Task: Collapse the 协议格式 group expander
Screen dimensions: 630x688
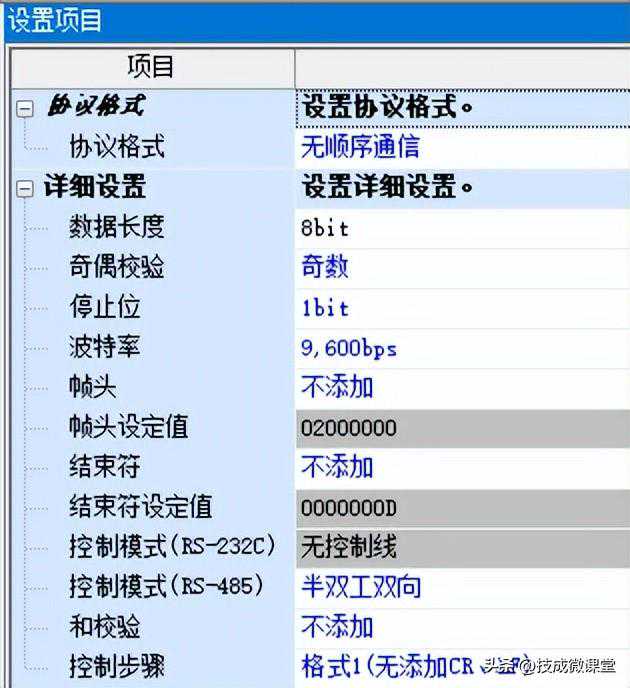Action: click(24, 109)
